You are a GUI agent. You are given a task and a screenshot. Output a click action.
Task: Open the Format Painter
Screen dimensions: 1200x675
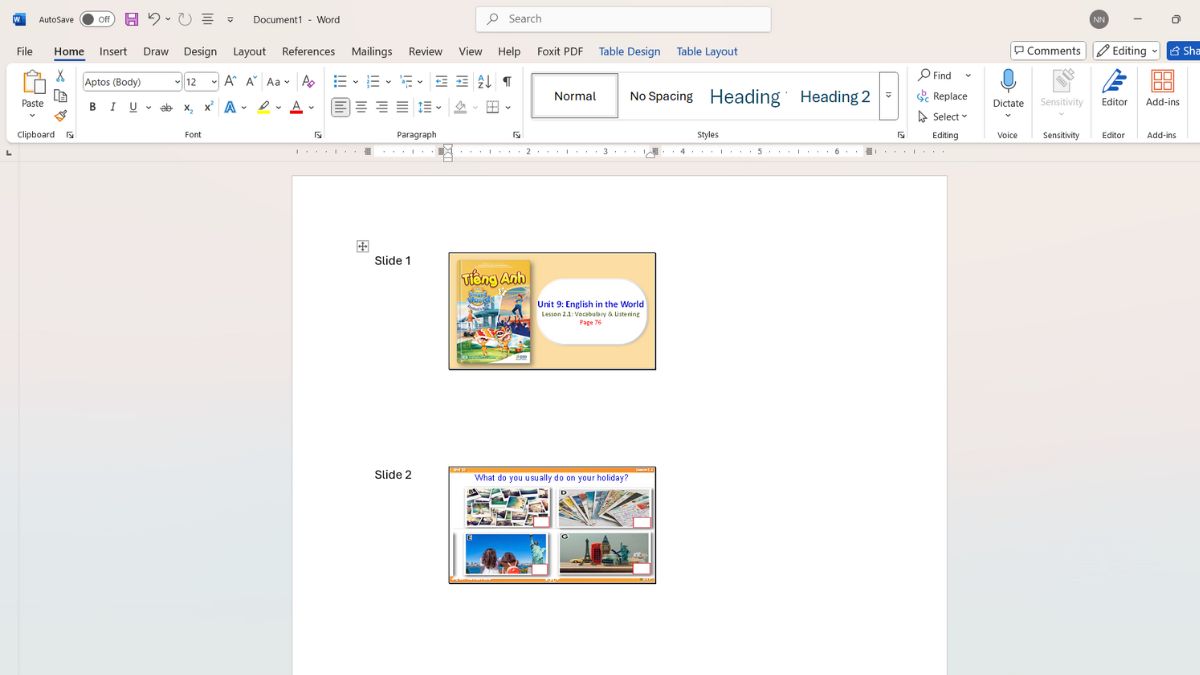pyautogui.click(x=60, y=115)
